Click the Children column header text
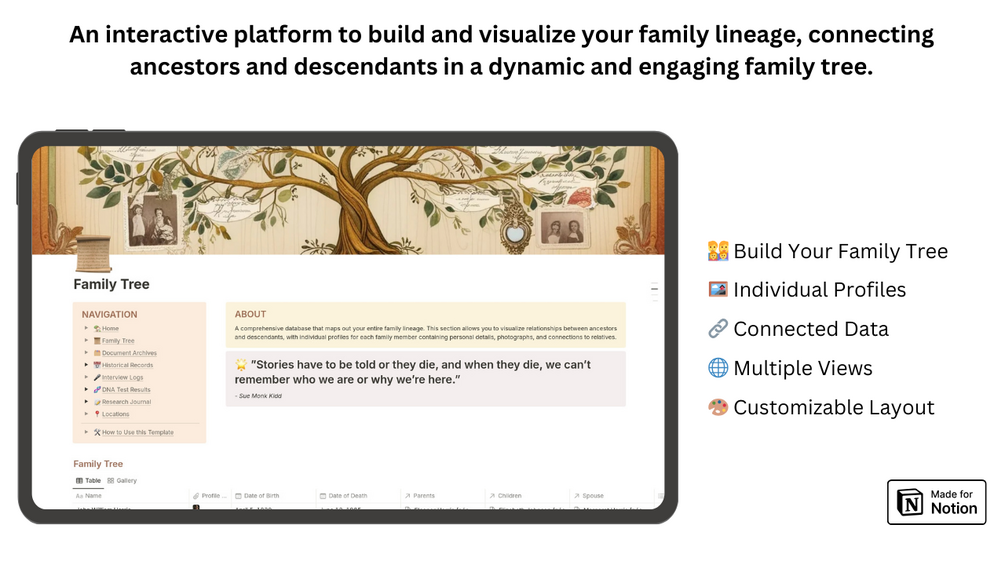Image resolution: width=1005 pixels, height=565 pixels. click(510, 496)
